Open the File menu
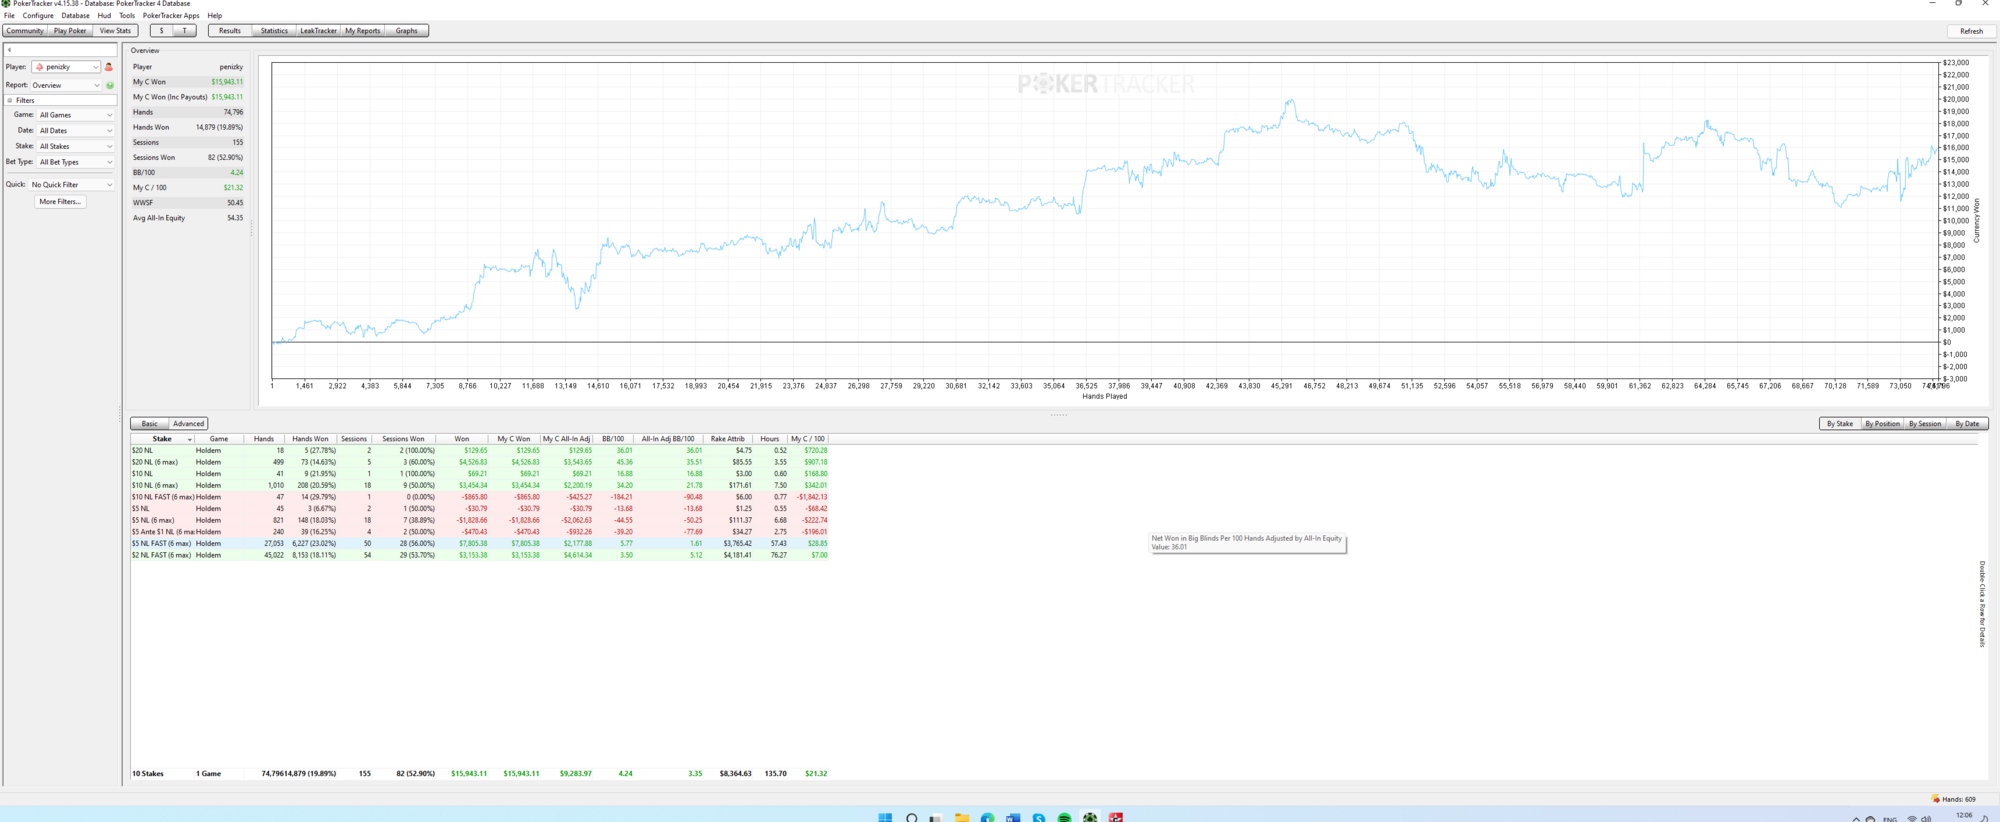The image size is (2000, 822). click(x=9, y=16)
